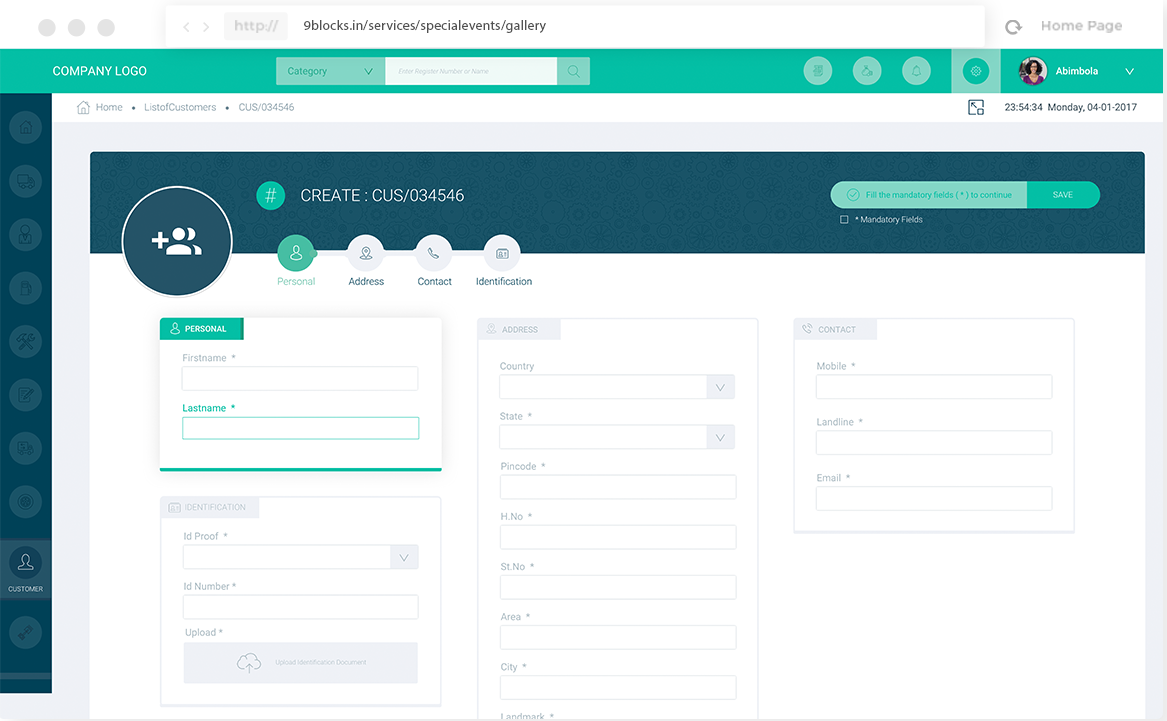Click the search magnifier button
The height and width of the screenshot is (721, 1167).
tap(573, 71)
